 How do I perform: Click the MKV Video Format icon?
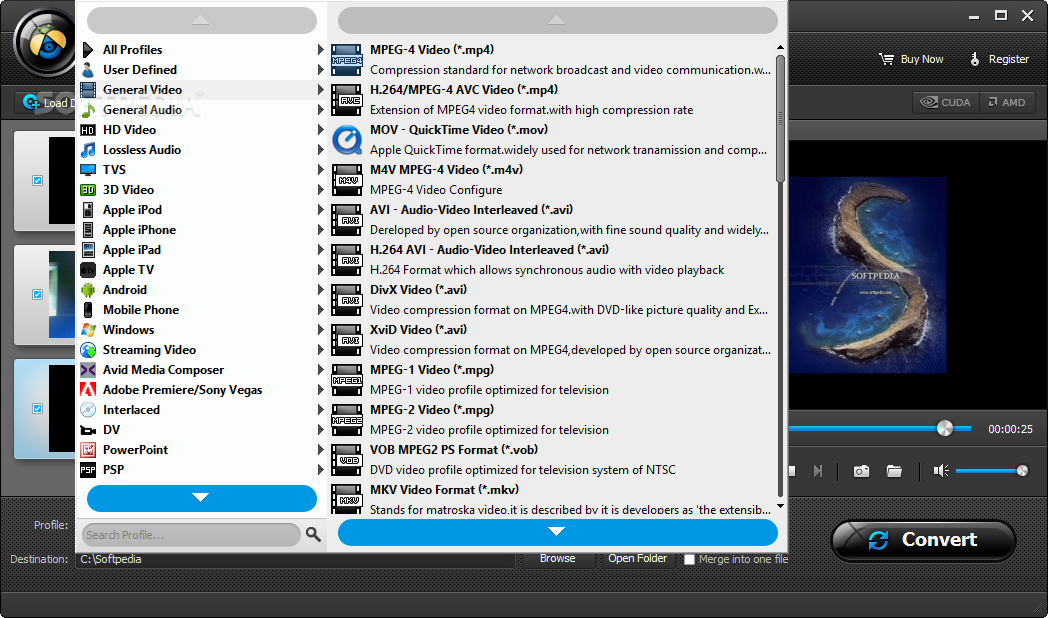[346, 499]
